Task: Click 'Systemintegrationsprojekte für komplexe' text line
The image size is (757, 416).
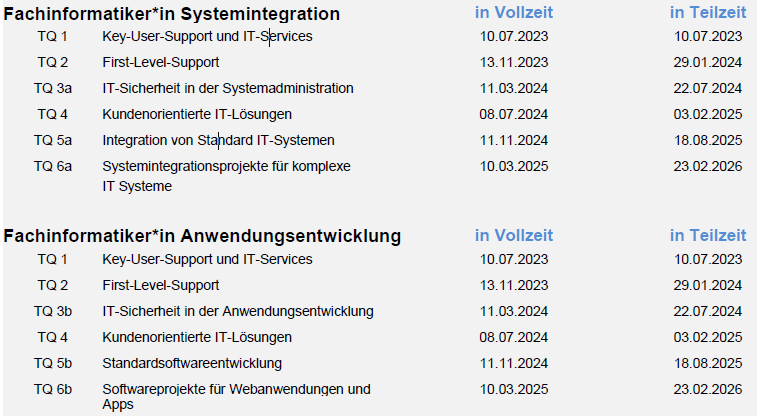Action: click(x=226, y=166)
